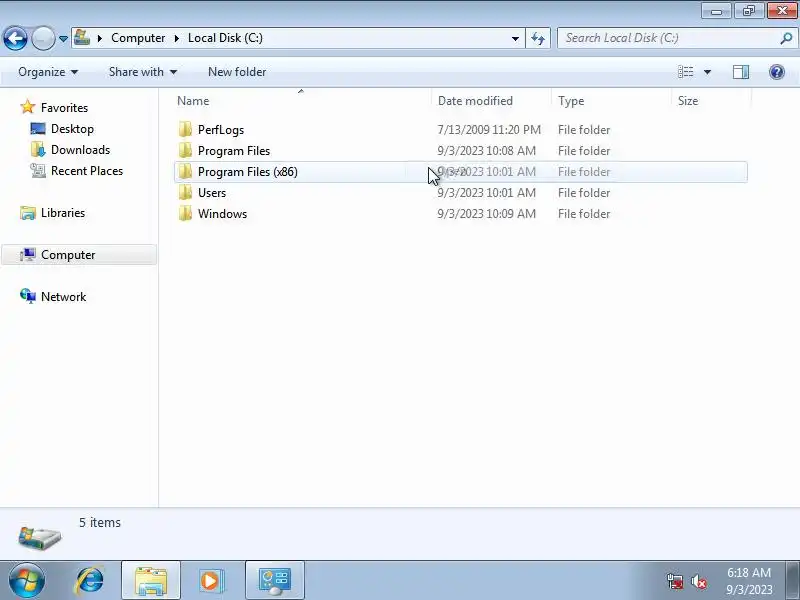This screenshot has width=800, height=600.
Task: Click Windows Explorer taskbar button
Action: point(151,581)
